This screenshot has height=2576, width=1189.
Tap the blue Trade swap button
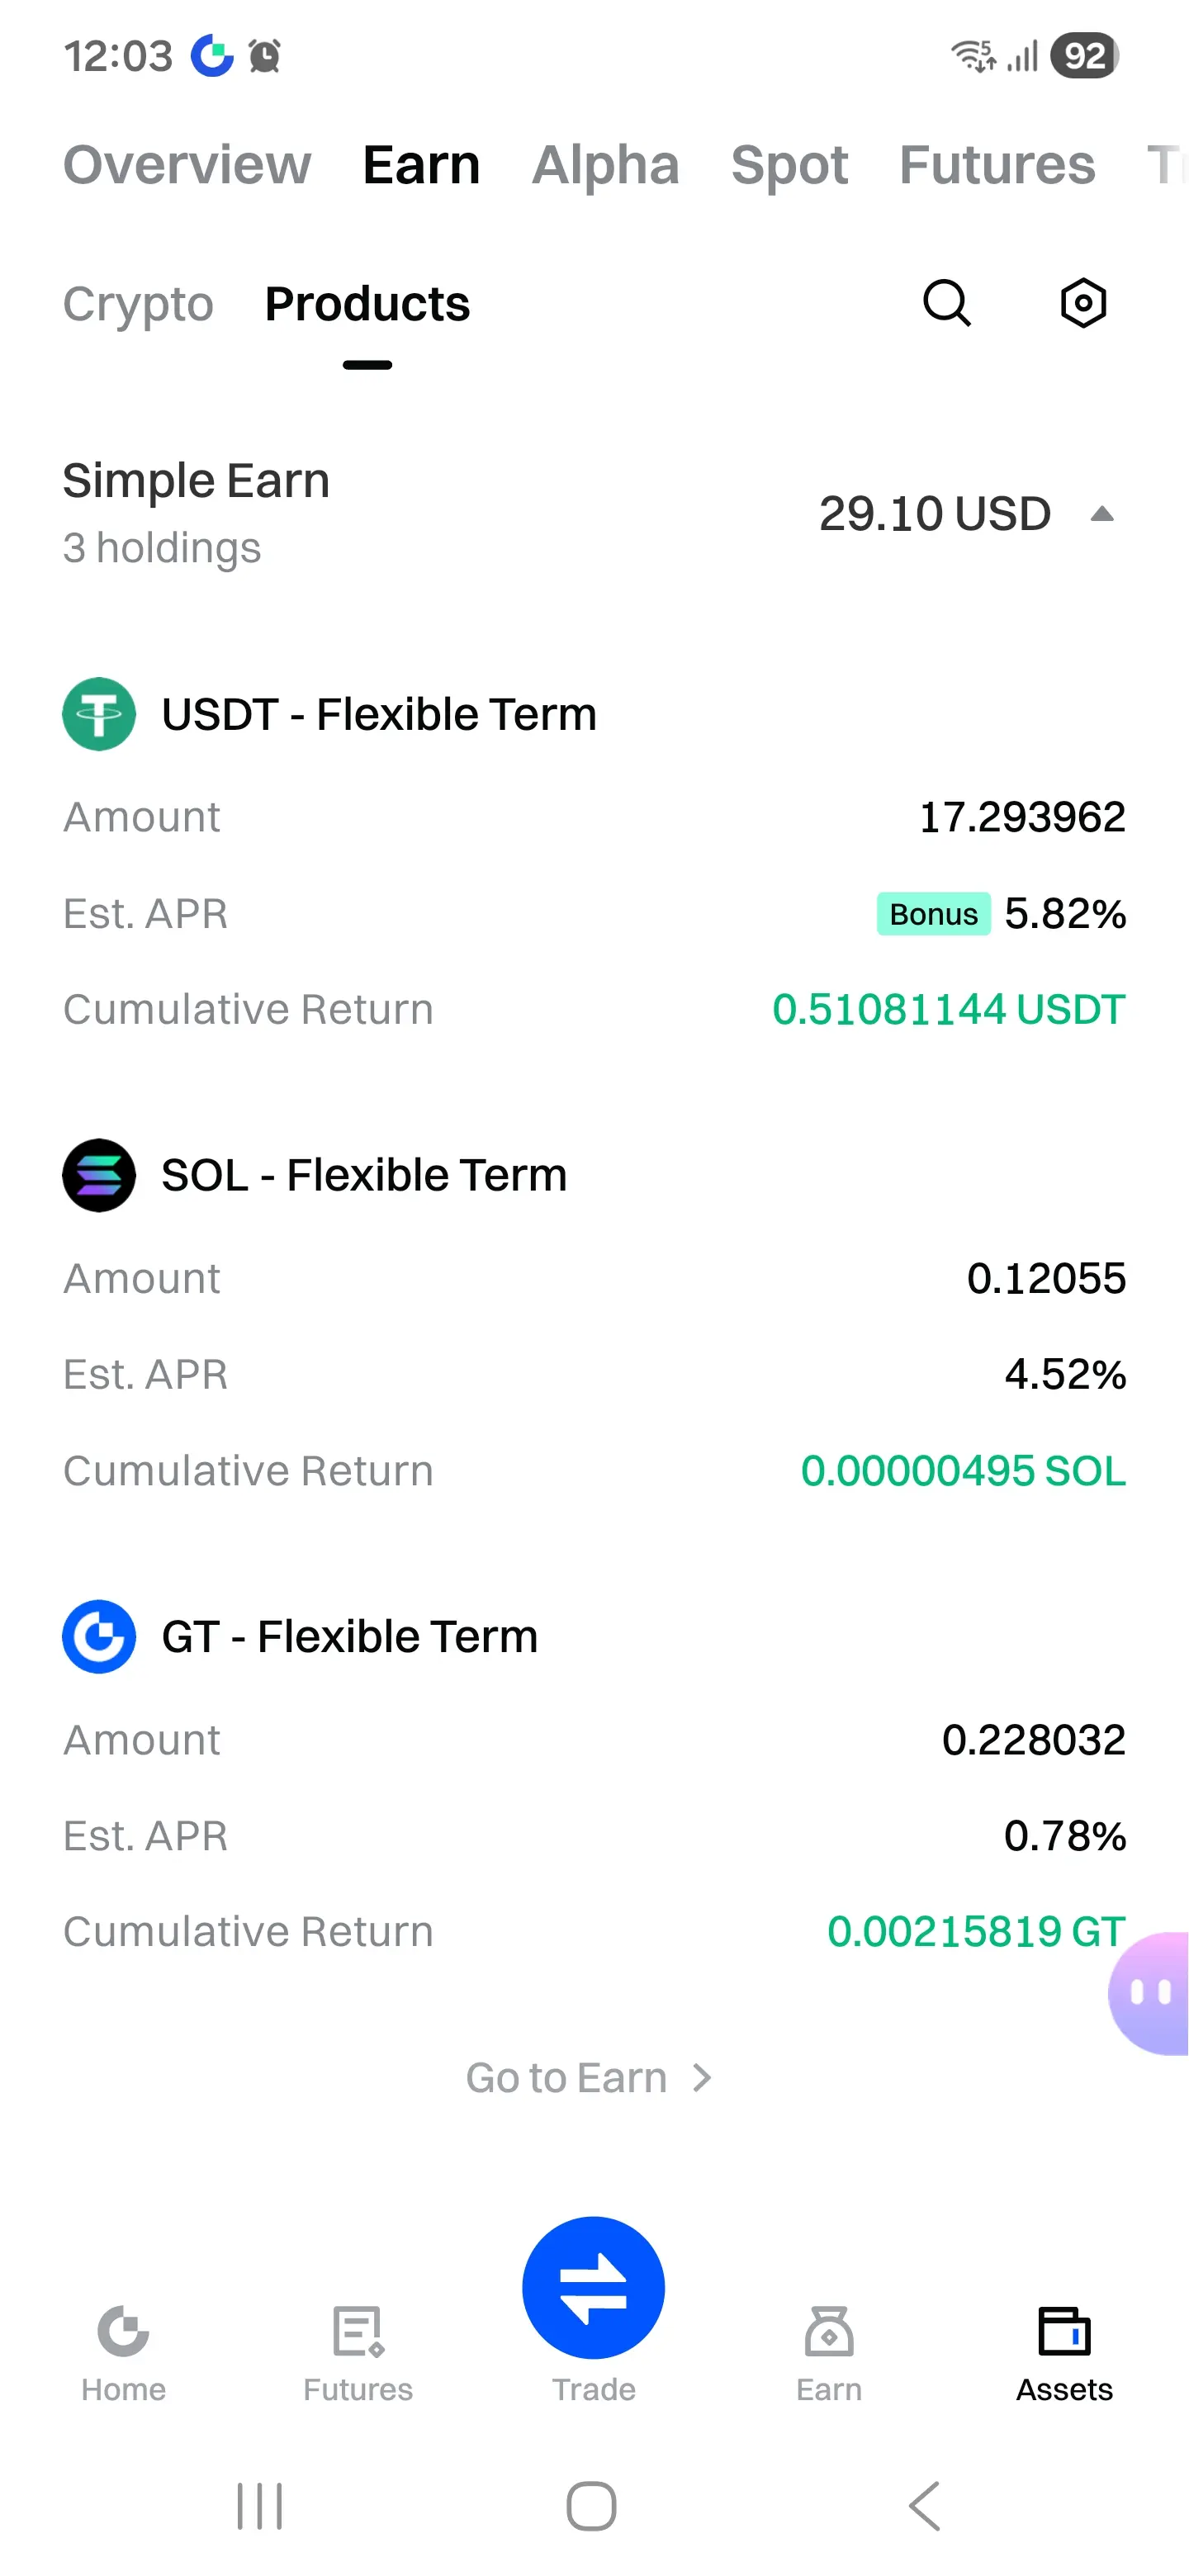pyautogui.click(x=593, y=2287)
